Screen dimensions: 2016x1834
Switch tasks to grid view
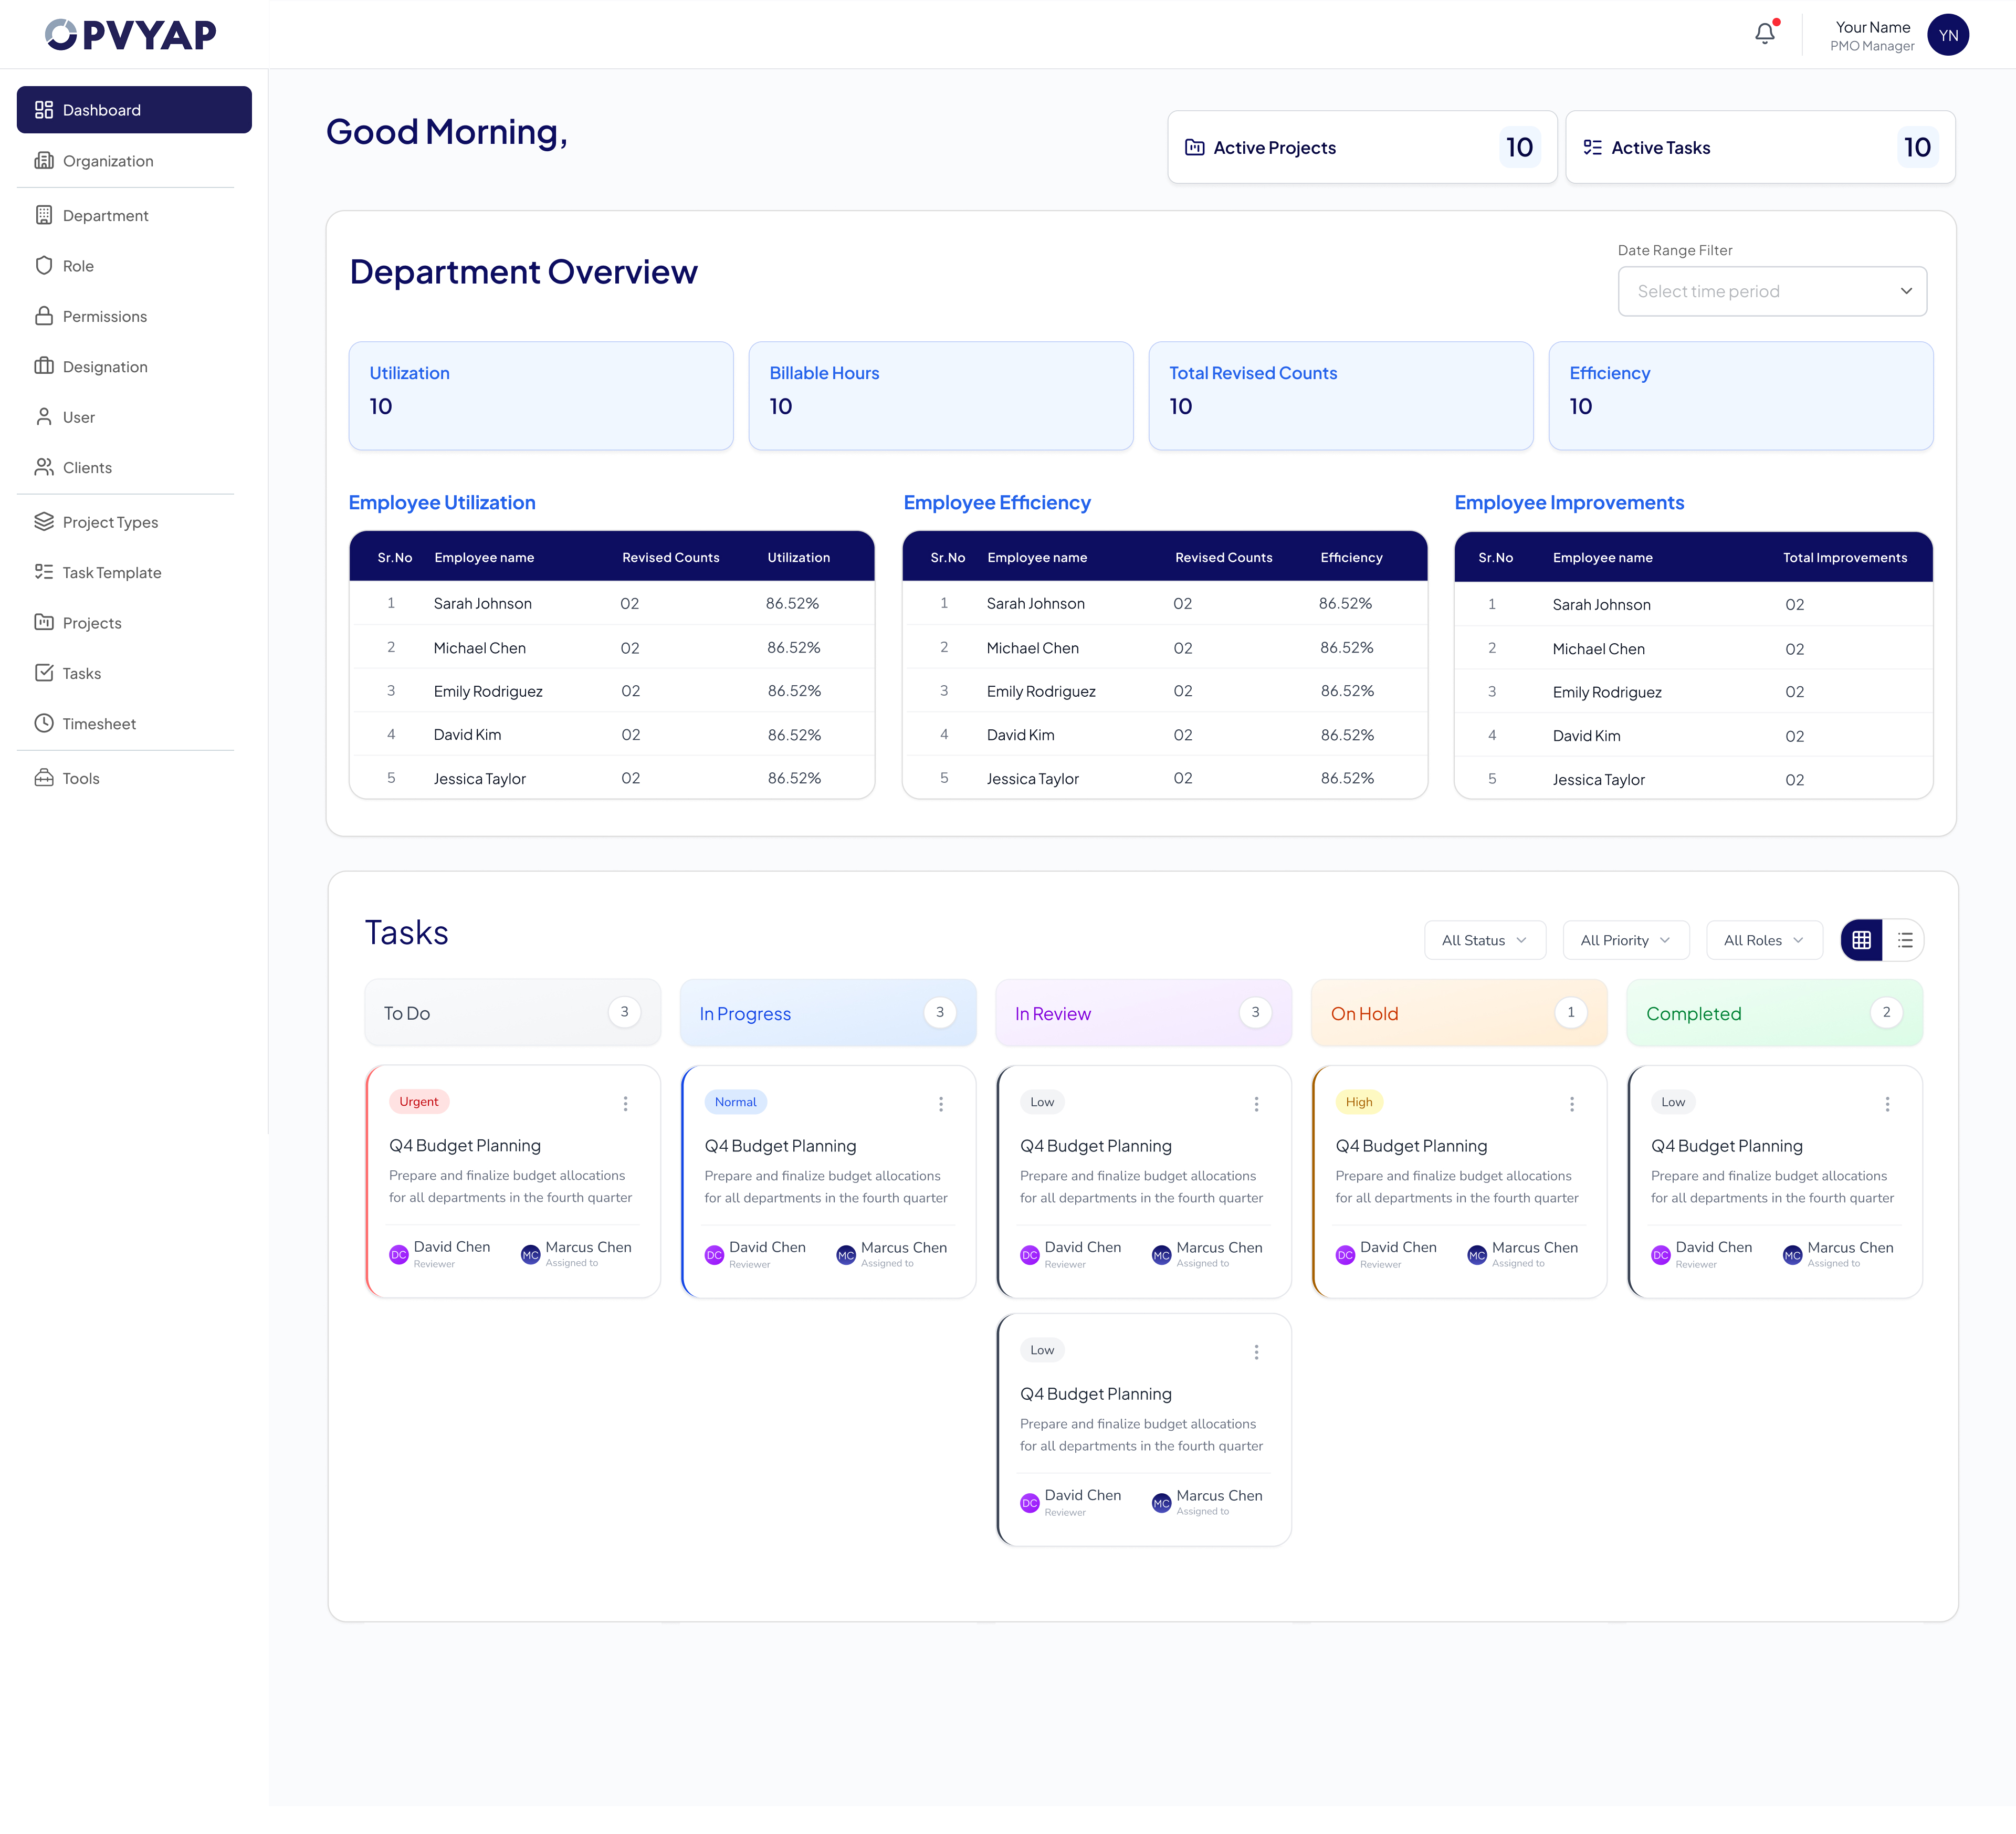tap(1861, 940)
